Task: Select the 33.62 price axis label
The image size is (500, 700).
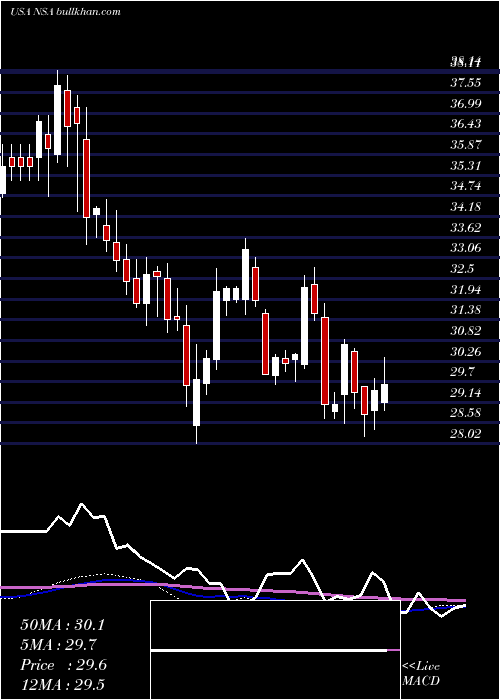Action: coord(465,228)
